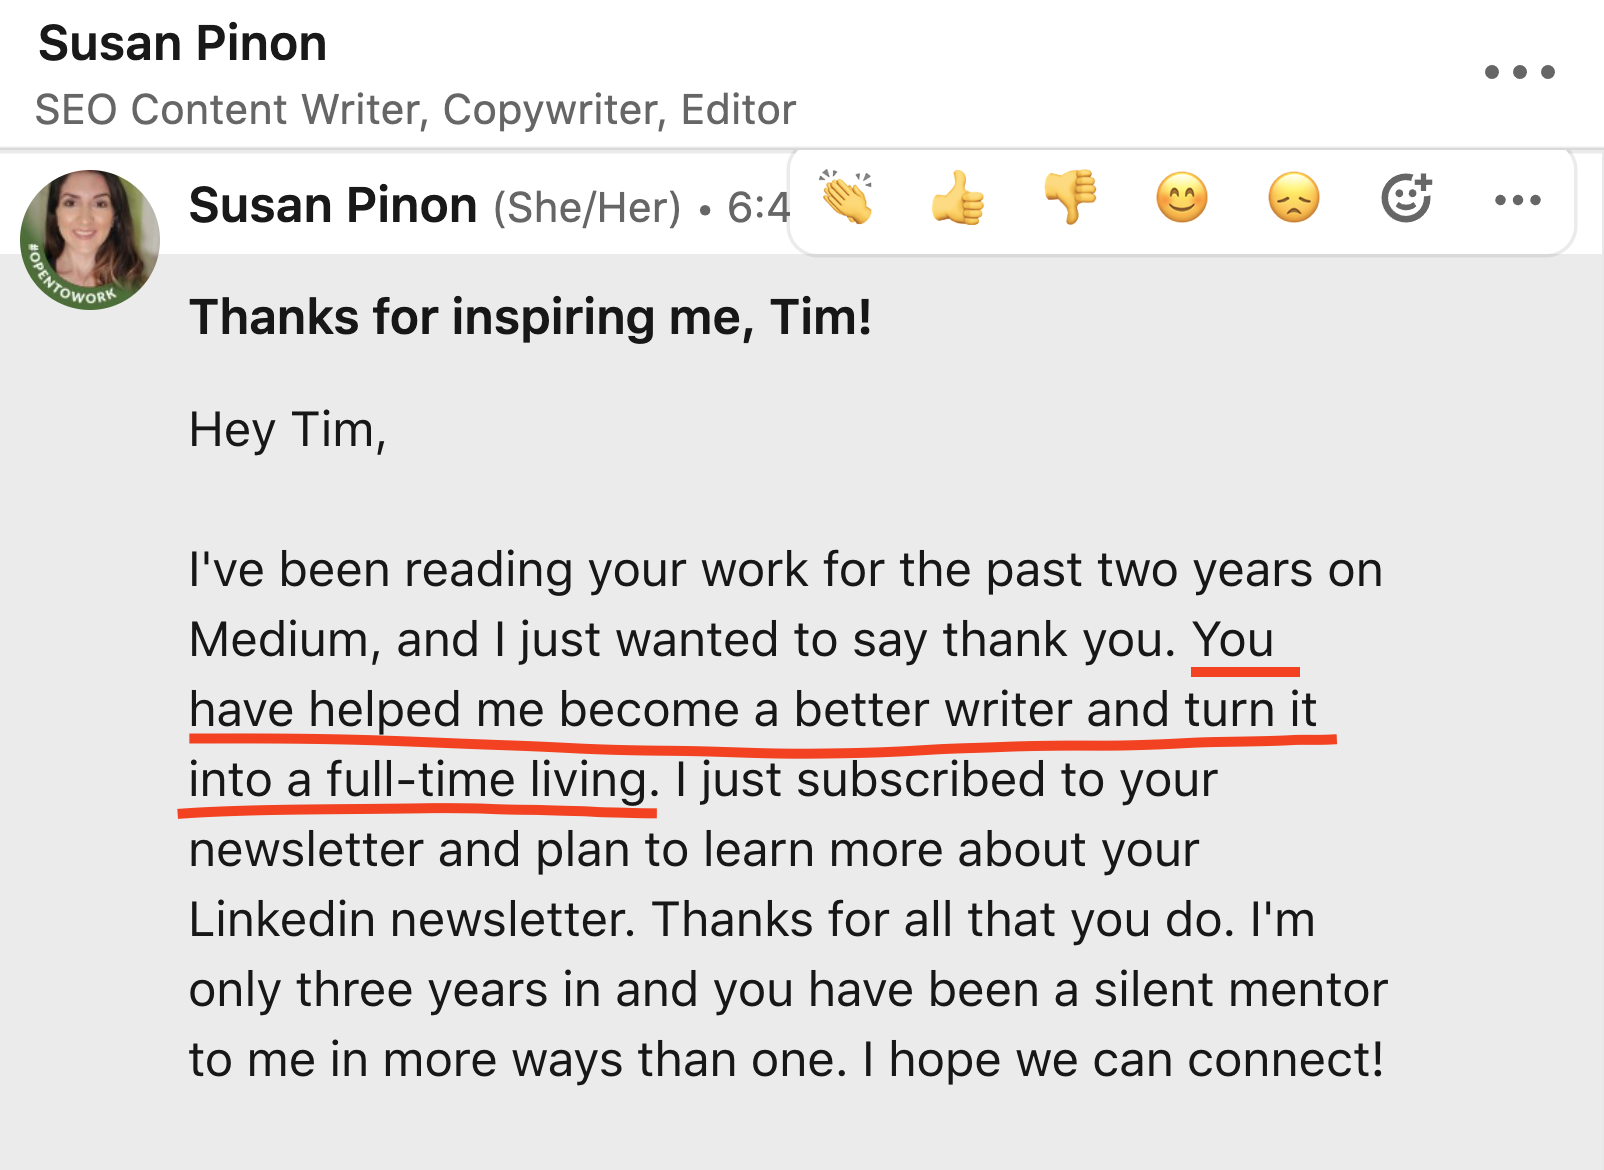Click the subject 'Thanks for inspiring me, Tim!'

tap(530, 318)
